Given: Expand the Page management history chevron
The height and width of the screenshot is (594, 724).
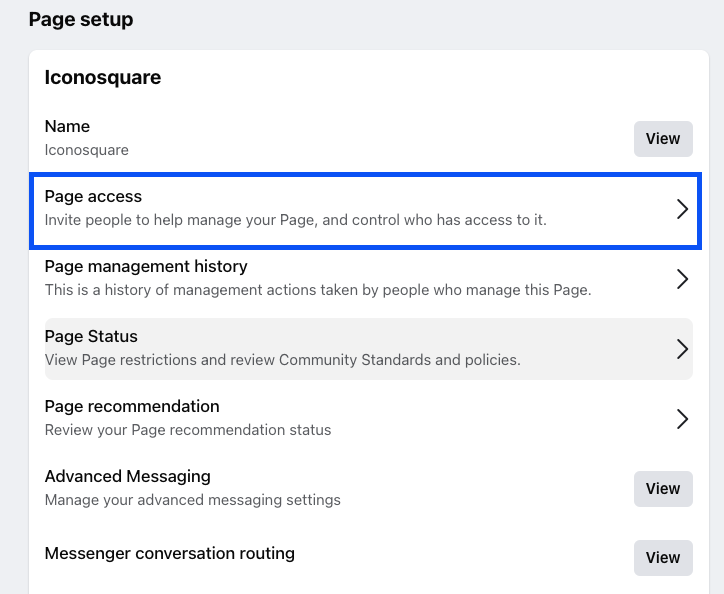Looking at the screenshot, I should [682, 279].
